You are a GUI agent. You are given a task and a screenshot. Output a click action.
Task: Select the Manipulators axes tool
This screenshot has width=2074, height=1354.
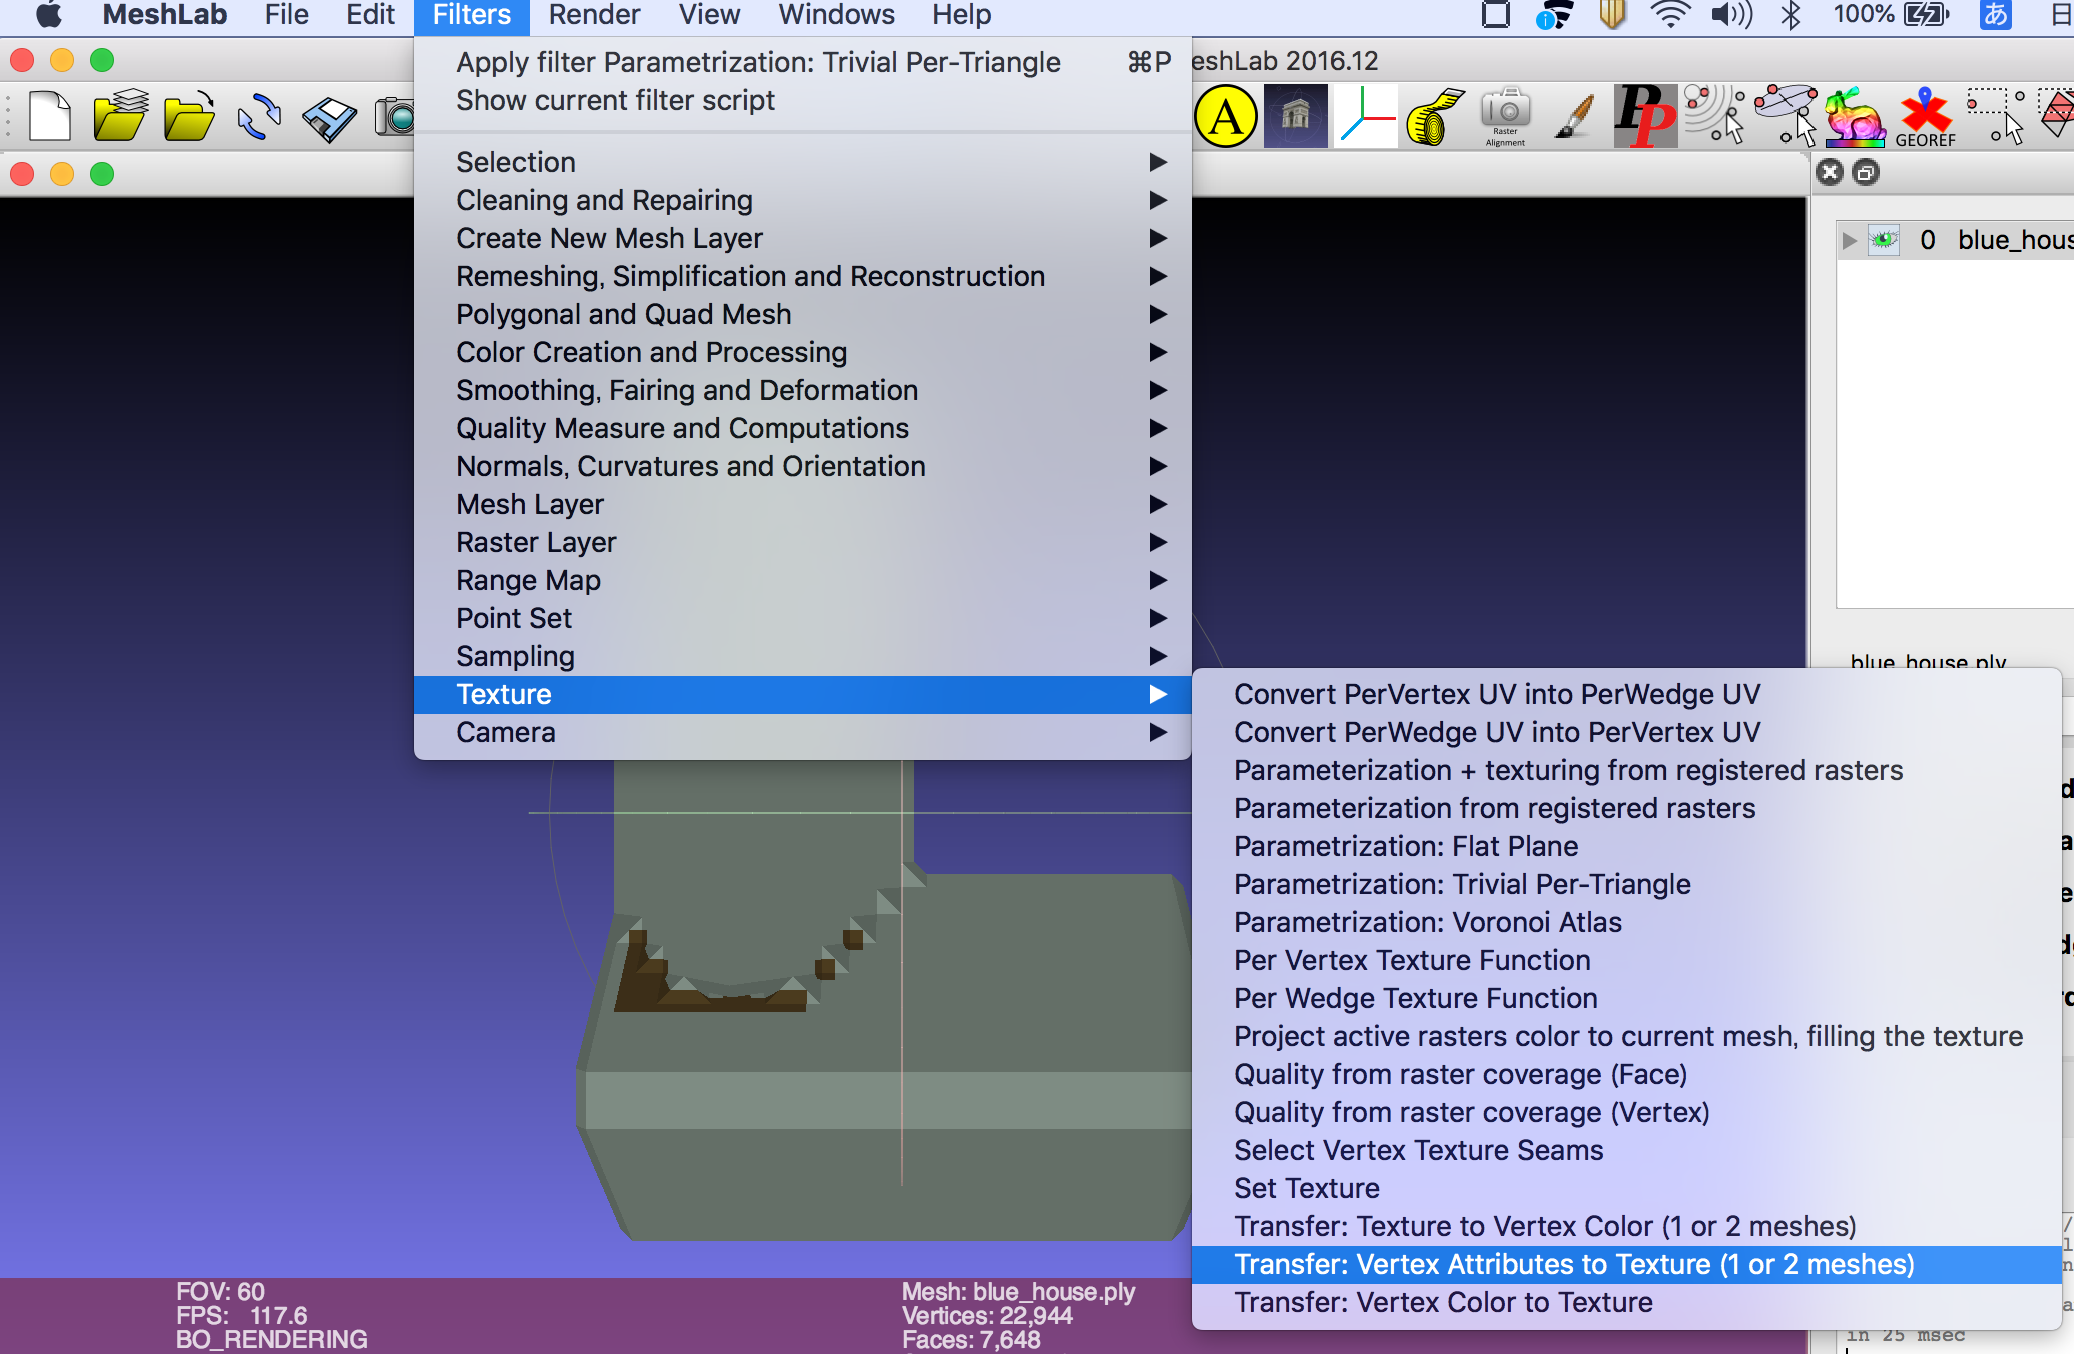pos(1366,117)
